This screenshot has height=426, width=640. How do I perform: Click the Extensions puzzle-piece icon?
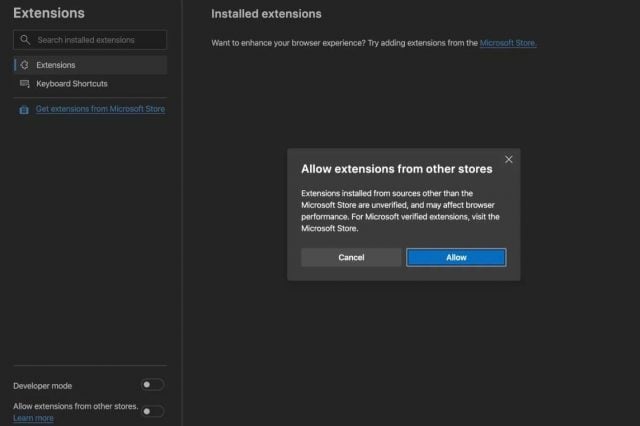point(24,64)
